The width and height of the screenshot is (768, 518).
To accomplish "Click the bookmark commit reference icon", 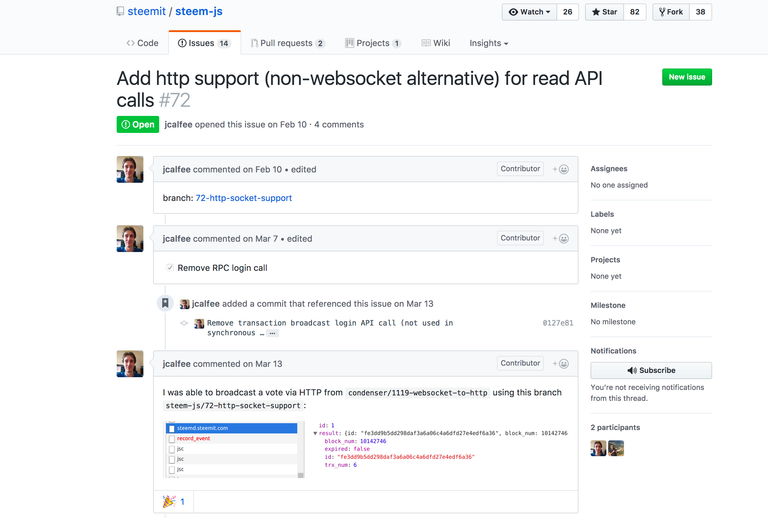I will 166,303.
